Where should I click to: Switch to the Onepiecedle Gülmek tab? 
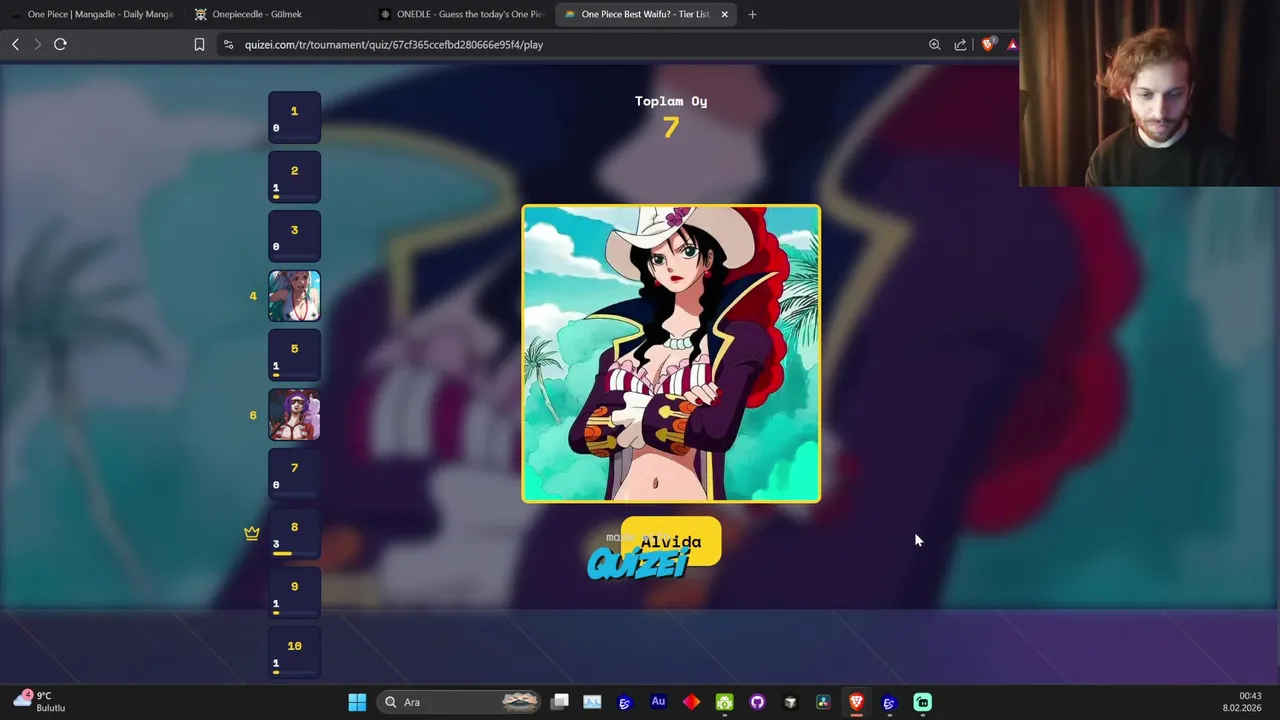coord(275,14)
